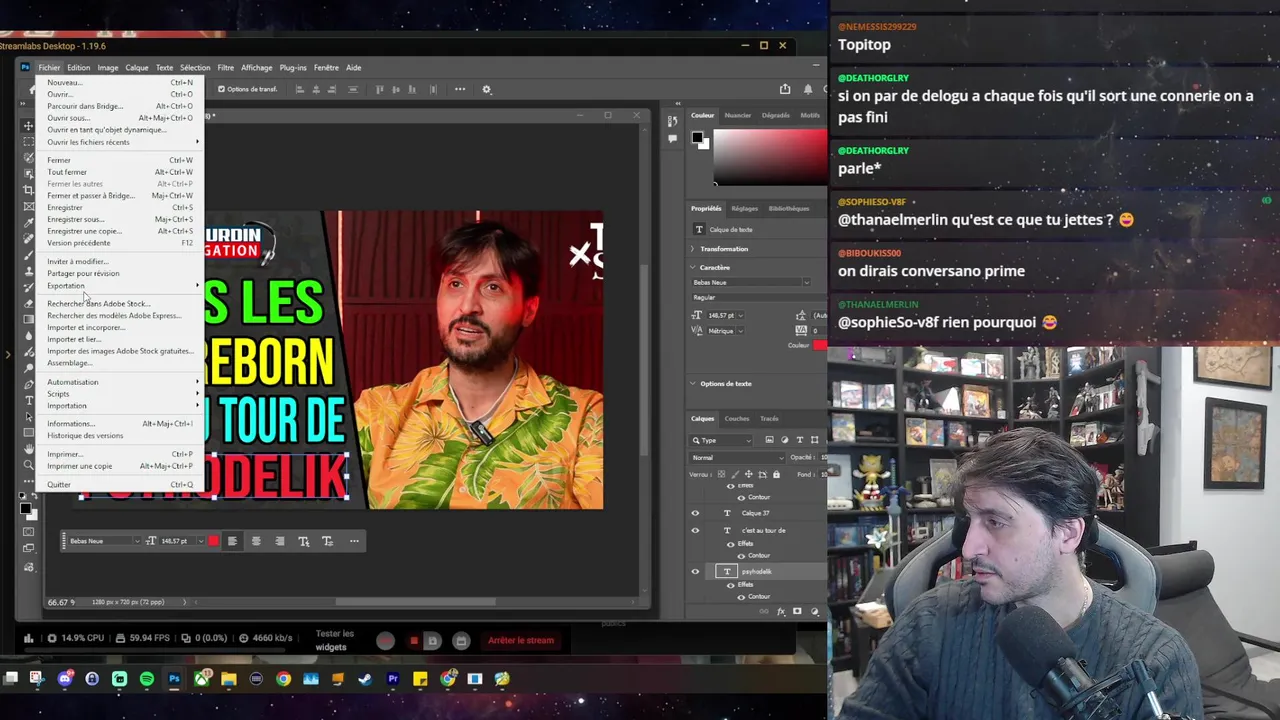The image size is (1280, 720).
Task: Open the Normal blend mode dropdown
Action: pos(737,457)
